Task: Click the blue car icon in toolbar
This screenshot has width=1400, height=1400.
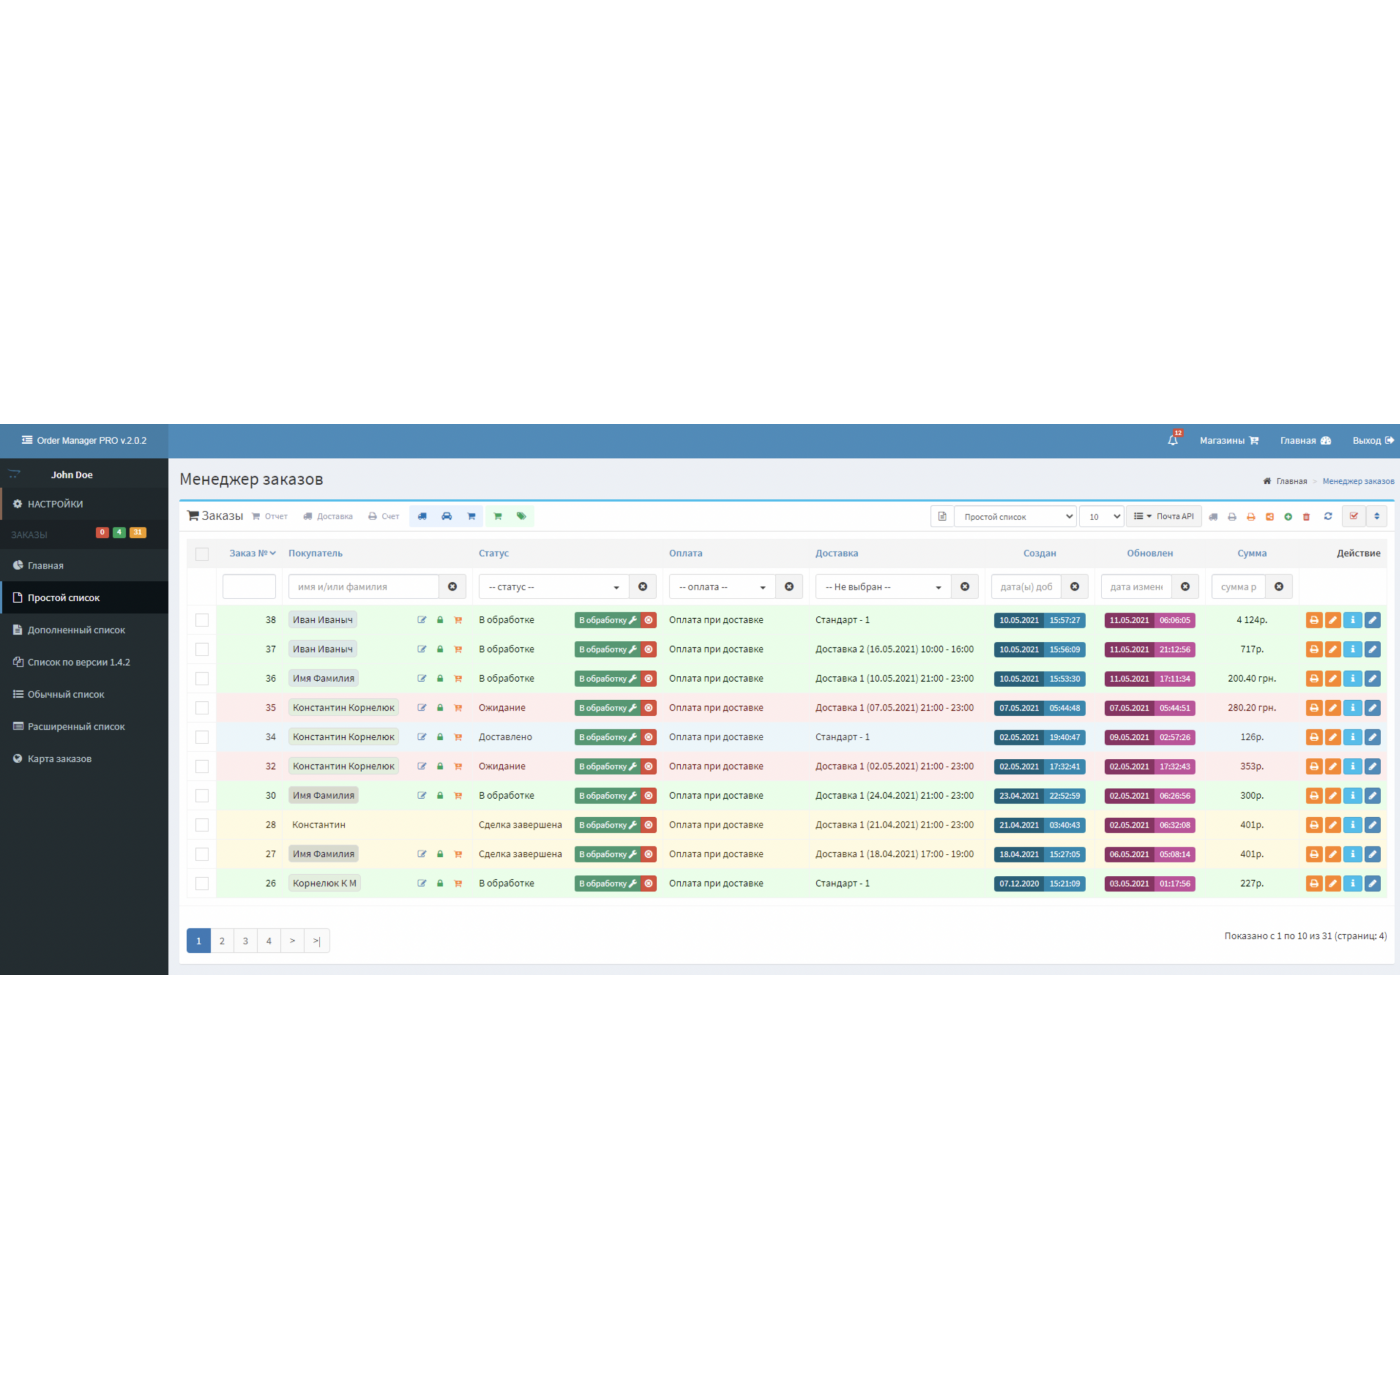Action: (x=446, y=517)
